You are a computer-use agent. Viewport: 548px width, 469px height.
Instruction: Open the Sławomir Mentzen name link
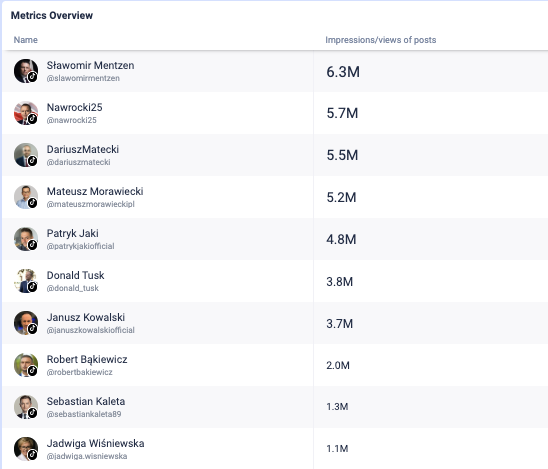pyautogui.click(x=91, y=65)
